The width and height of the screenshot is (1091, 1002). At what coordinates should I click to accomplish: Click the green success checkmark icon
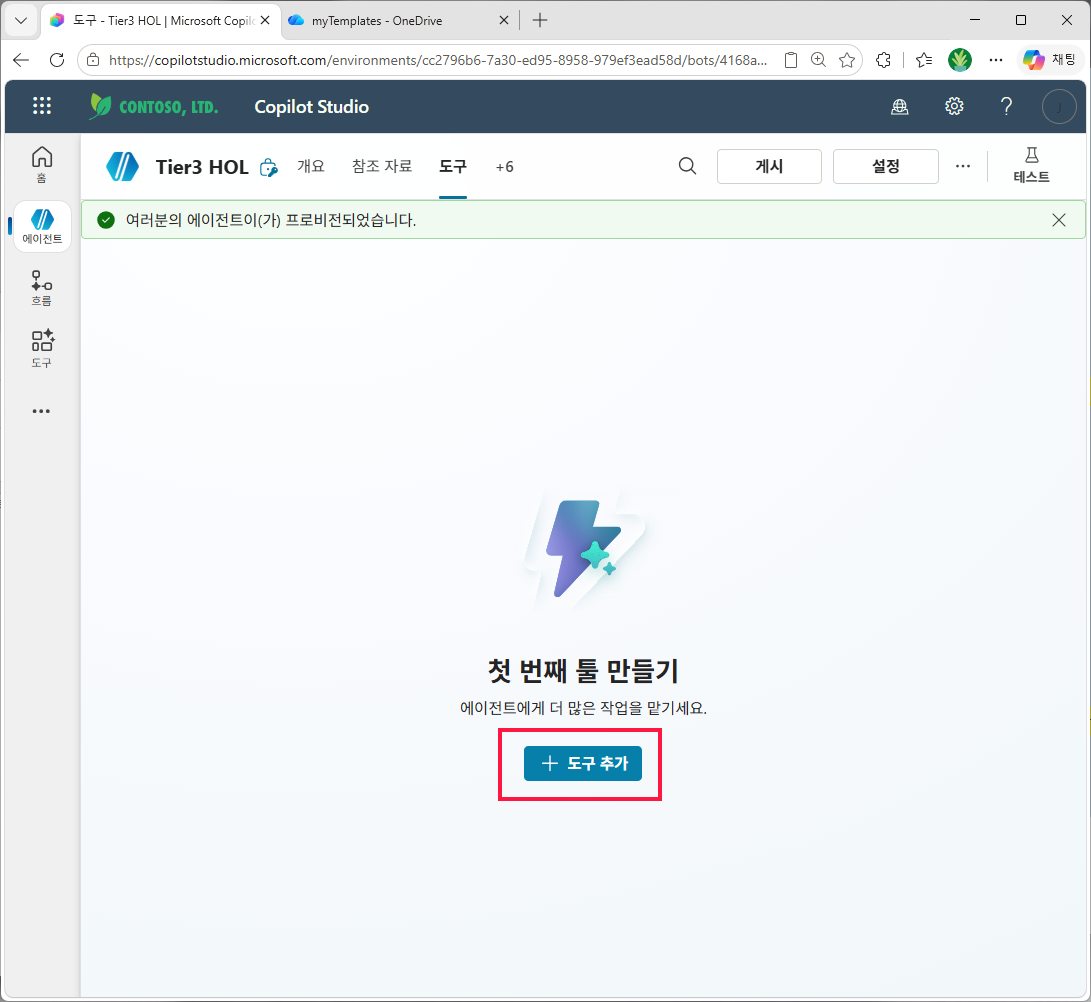(x=106, y=221)
